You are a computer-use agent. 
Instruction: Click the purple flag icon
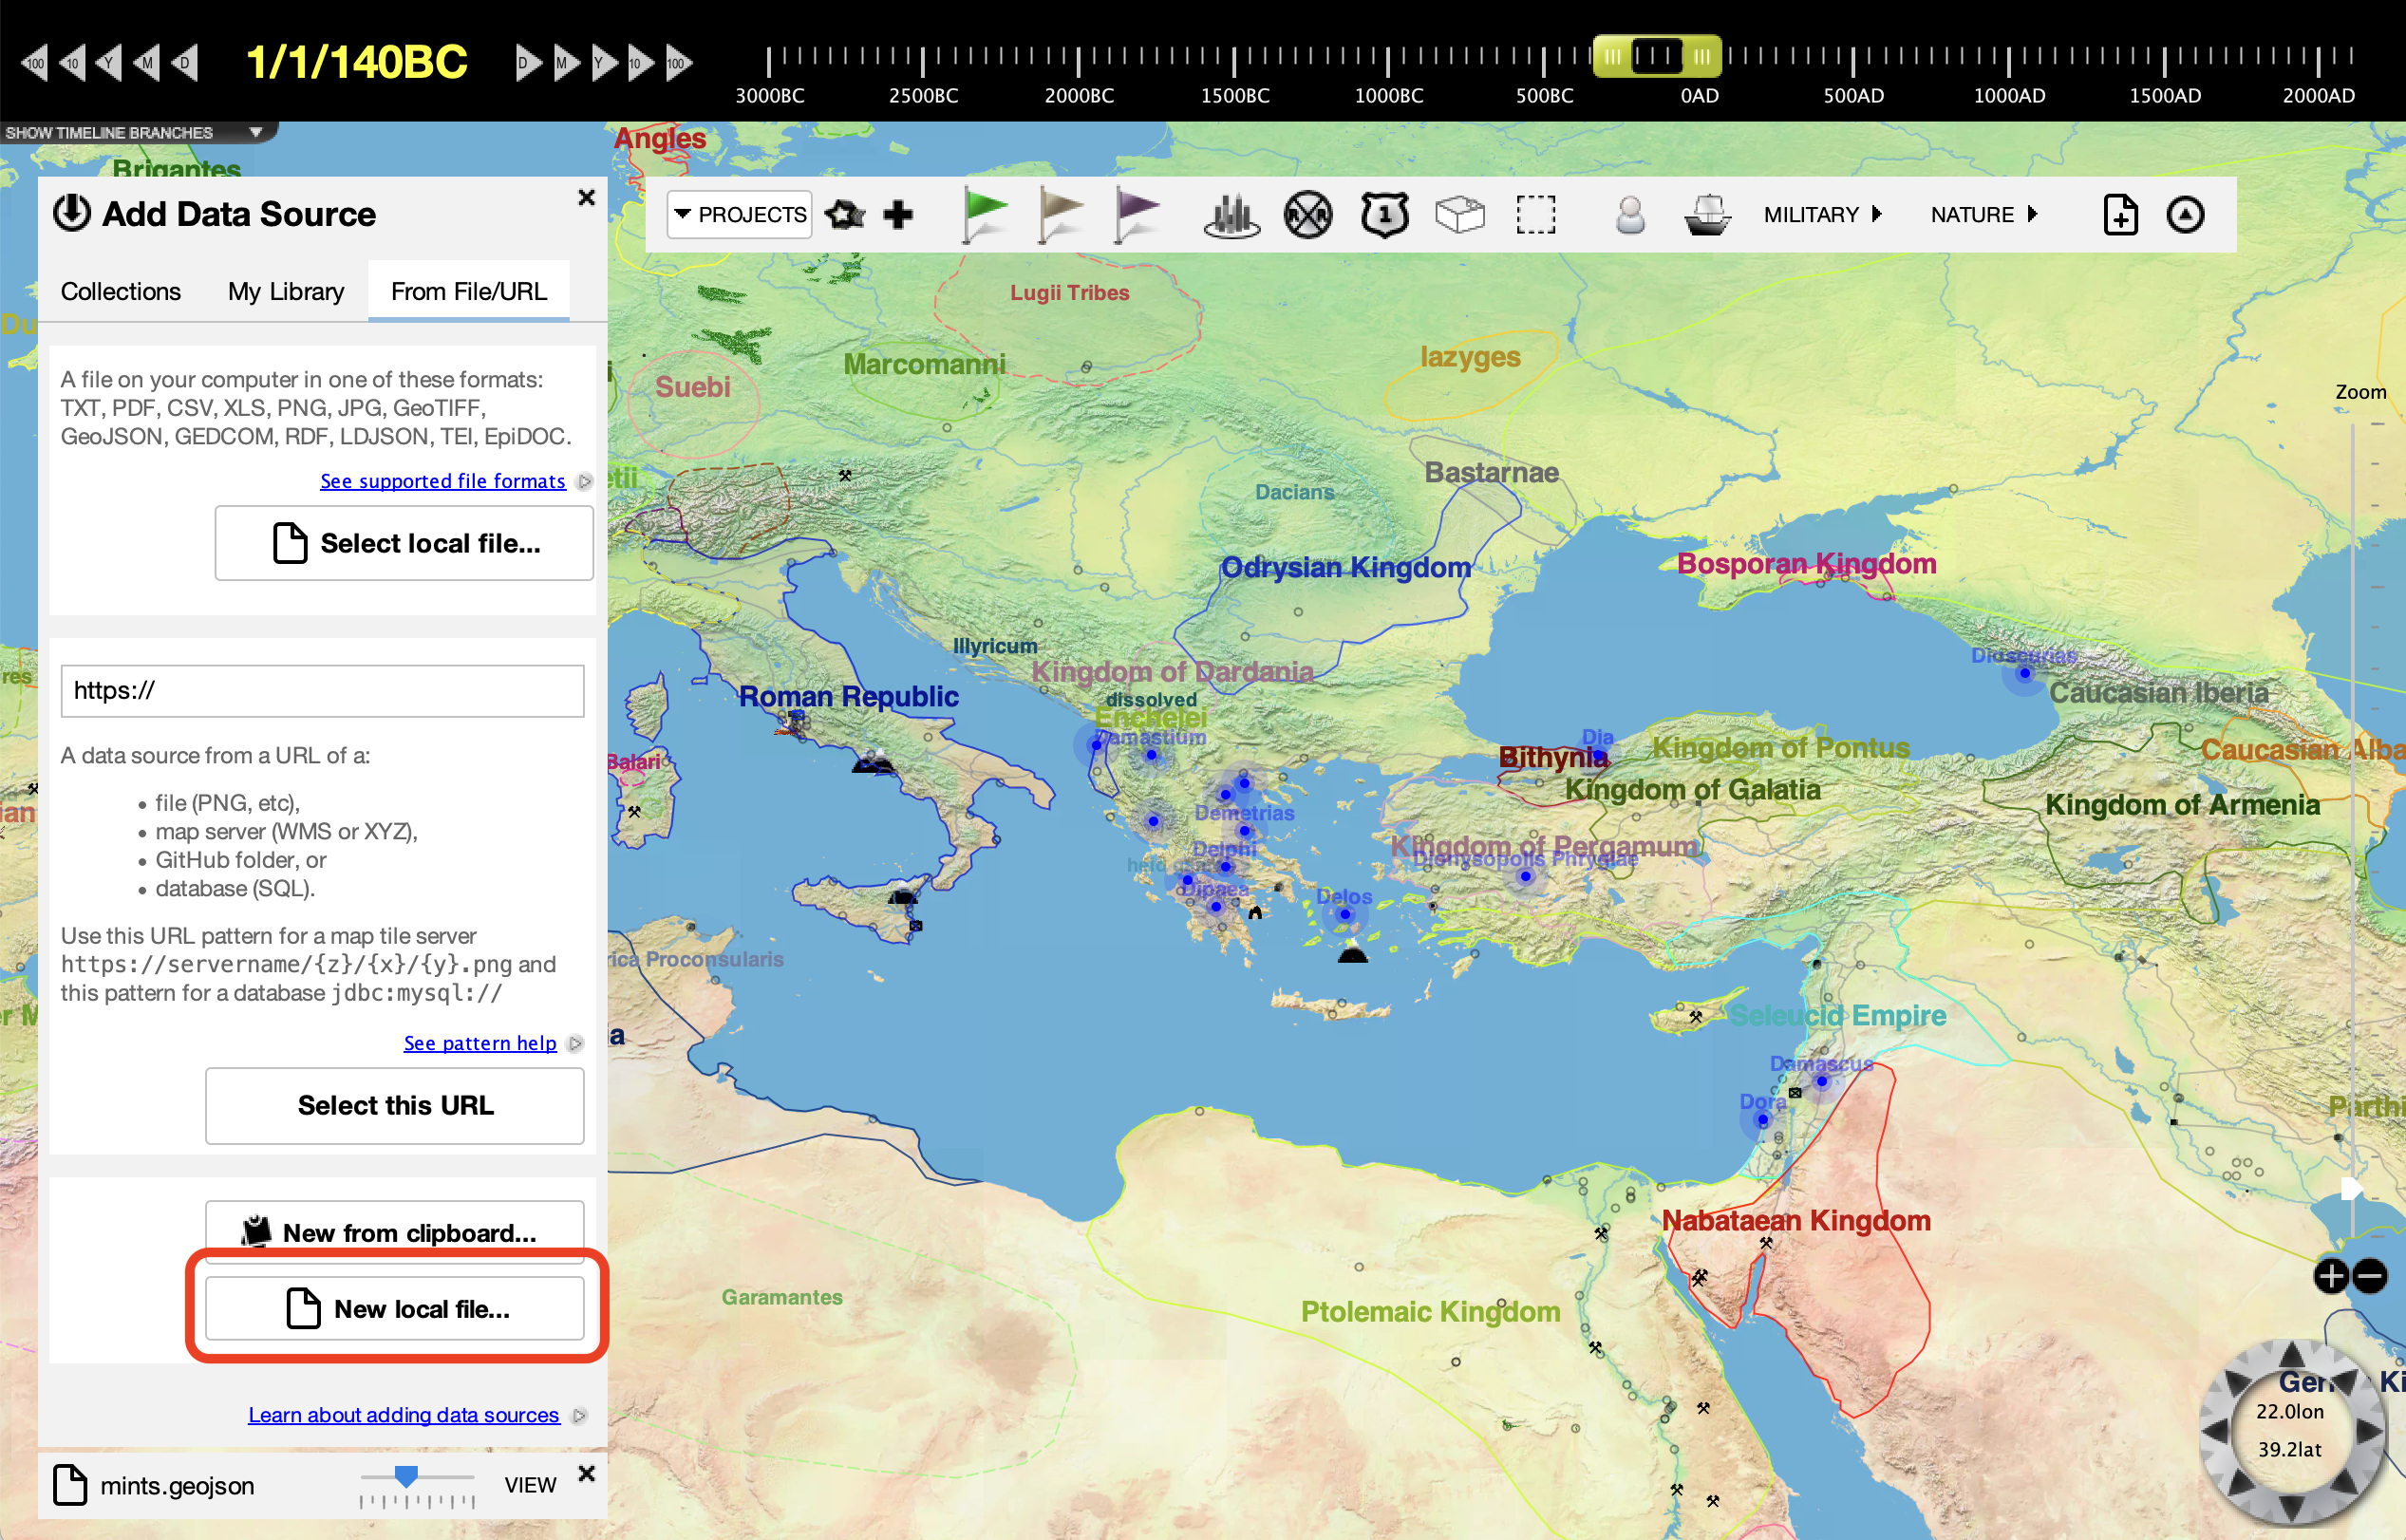(1136, 214)
